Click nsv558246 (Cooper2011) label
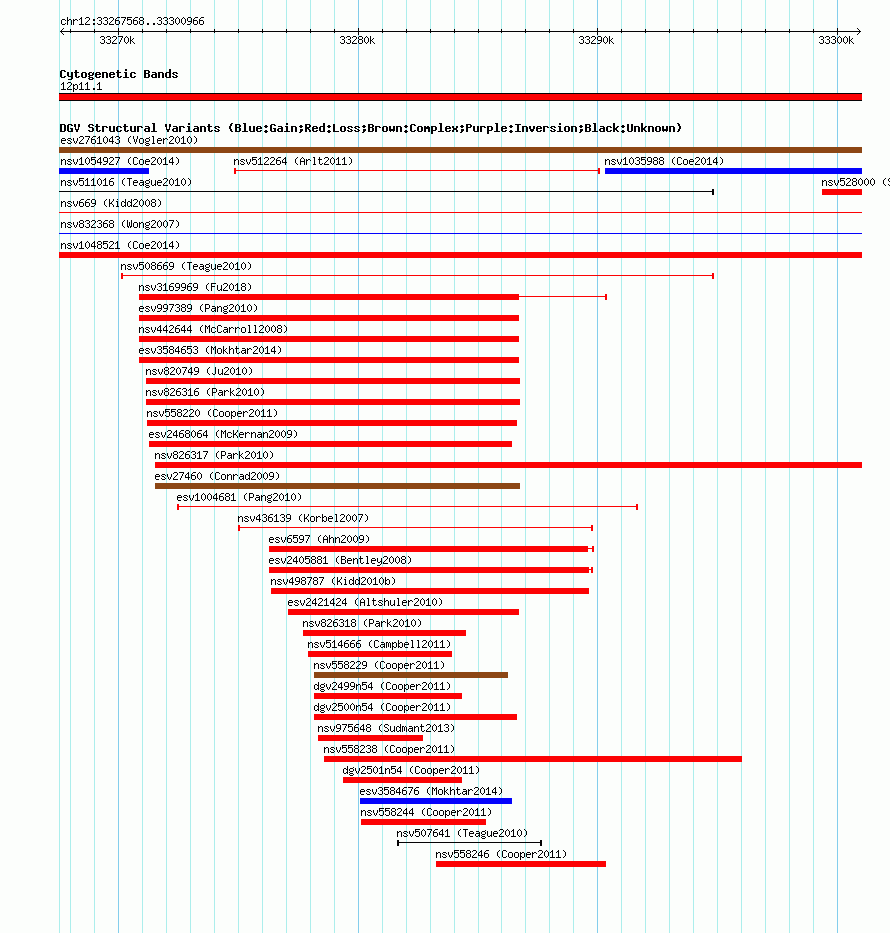 pos(501,854)
